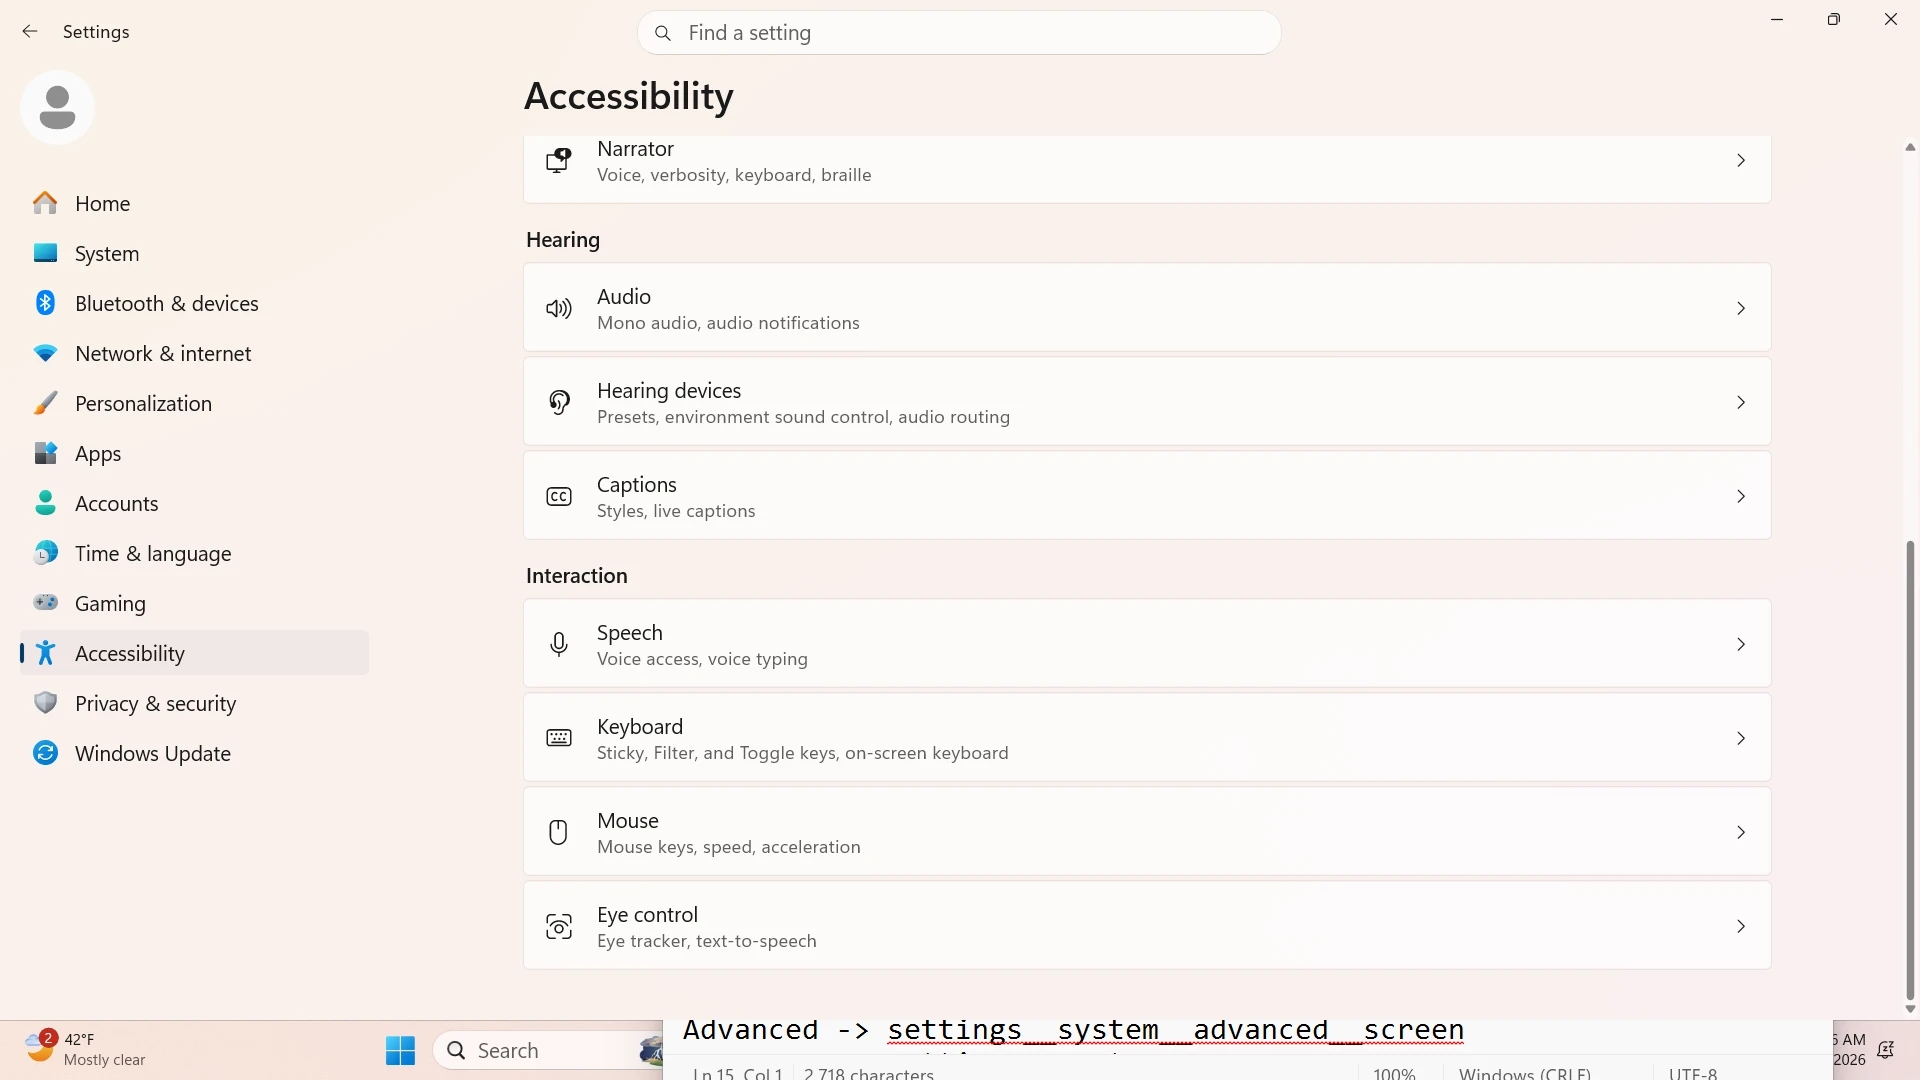Click the Bluetooth icon in sidebar

tap(45, 303)
